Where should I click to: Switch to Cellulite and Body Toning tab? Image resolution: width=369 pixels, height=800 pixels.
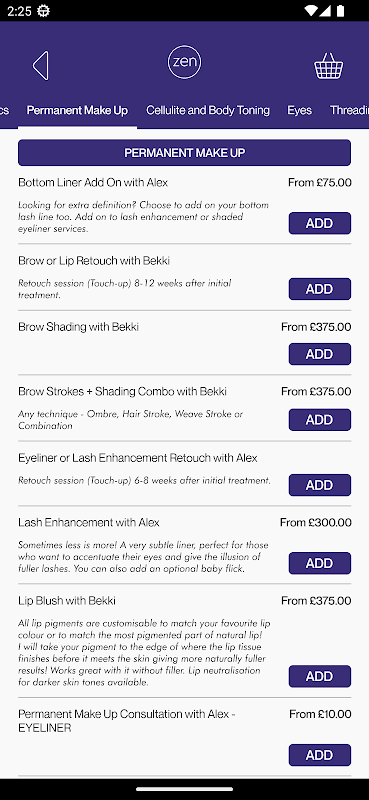208,110
